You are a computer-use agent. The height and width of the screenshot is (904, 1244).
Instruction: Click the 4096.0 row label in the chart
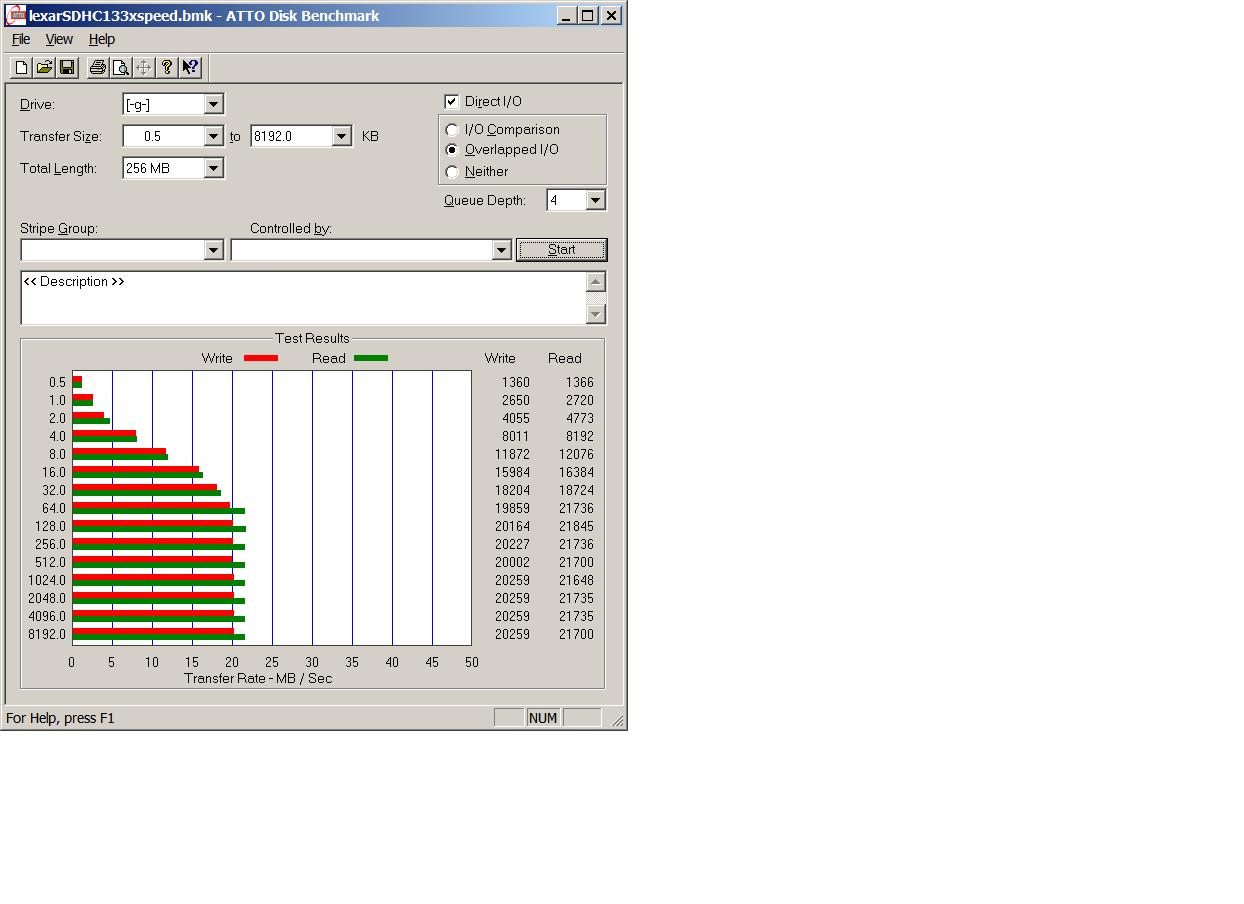47,616
